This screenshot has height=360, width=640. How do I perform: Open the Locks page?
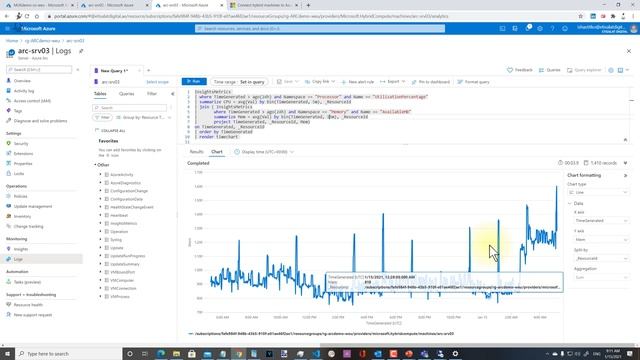pos(19,174)
